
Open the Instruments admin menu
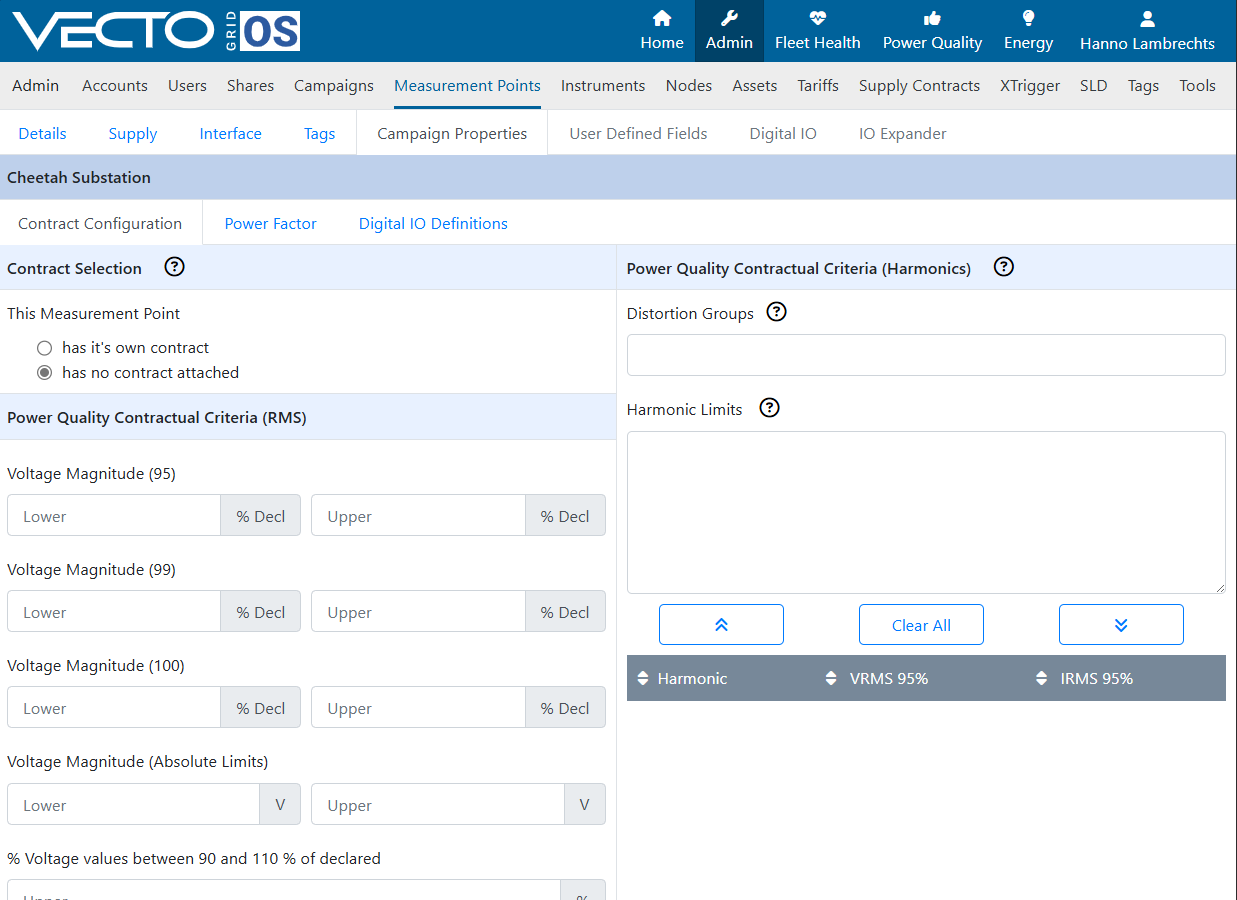click(x=603, y=86)
